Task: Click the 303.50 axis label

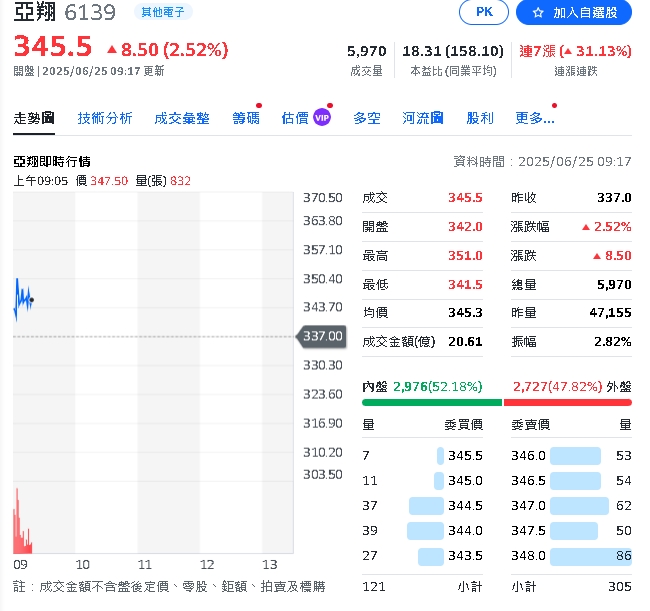Action: point(323,474)
